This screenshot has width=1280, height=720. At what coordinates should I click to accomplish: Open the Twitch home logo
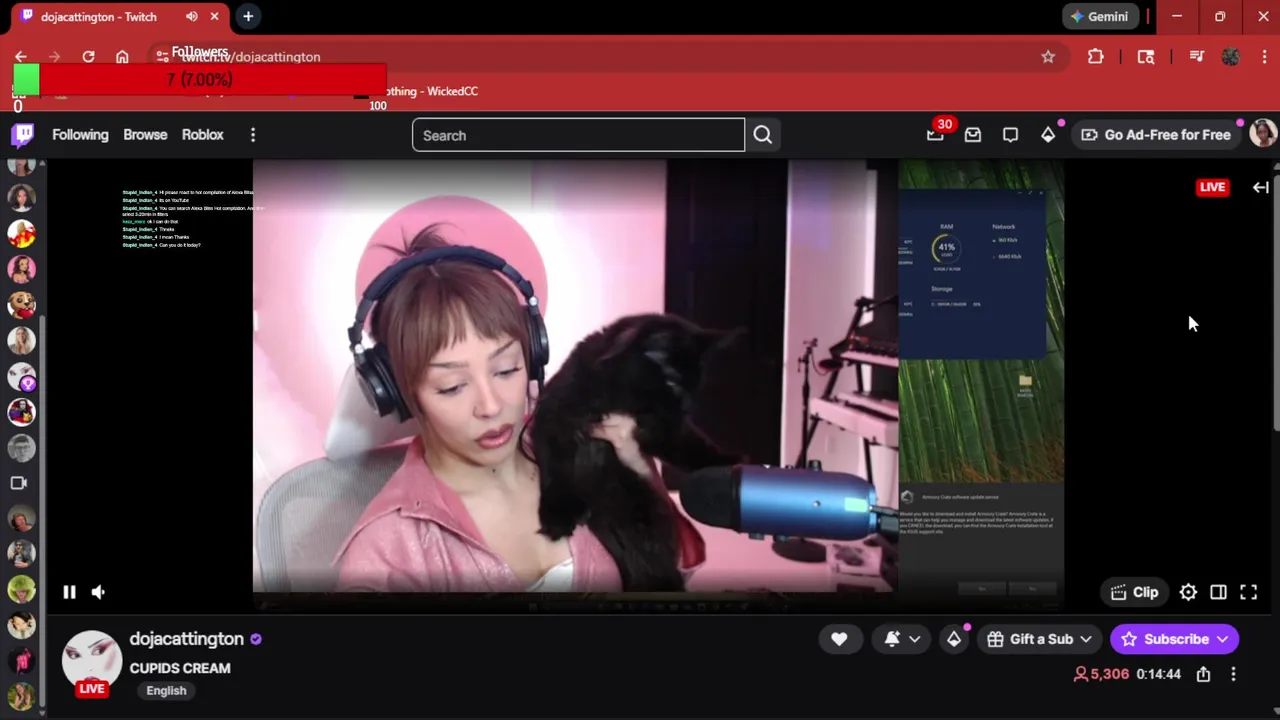pyautogui.click(x=22, y=135)
